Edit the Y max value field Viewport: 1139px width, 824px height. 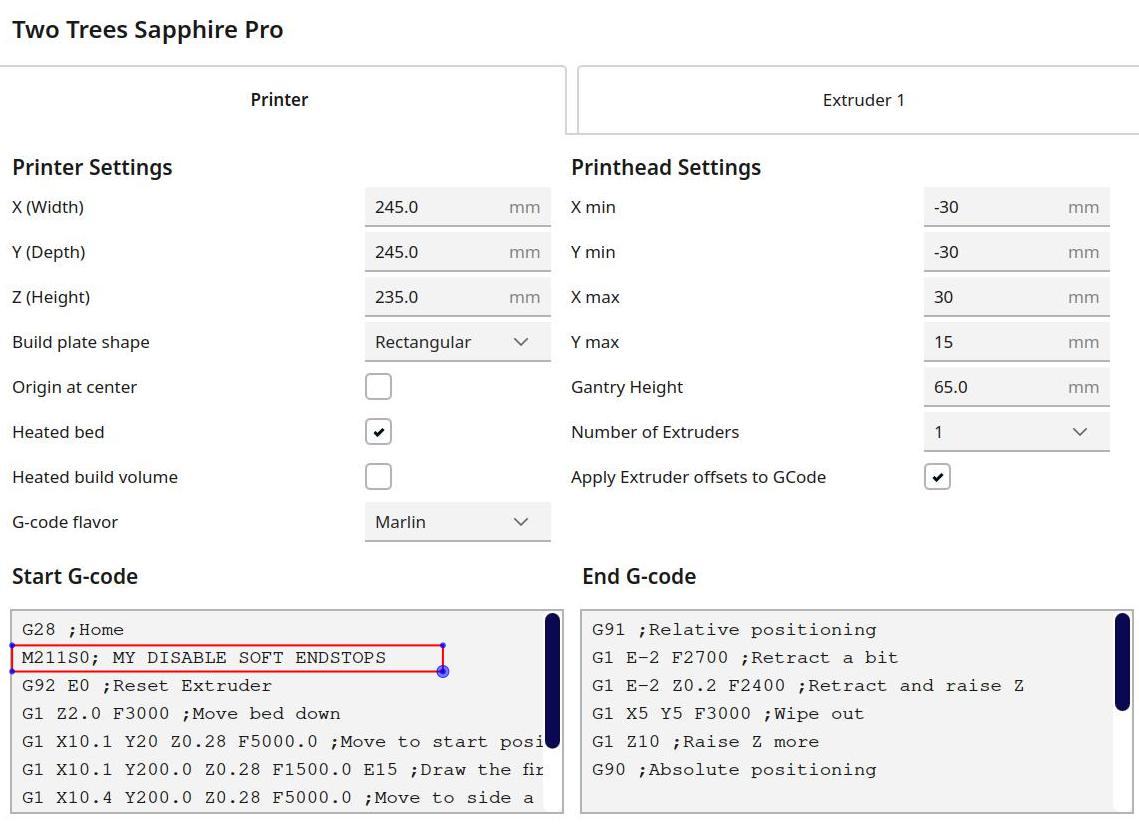pyautogui.click(x=1016, y=342)
